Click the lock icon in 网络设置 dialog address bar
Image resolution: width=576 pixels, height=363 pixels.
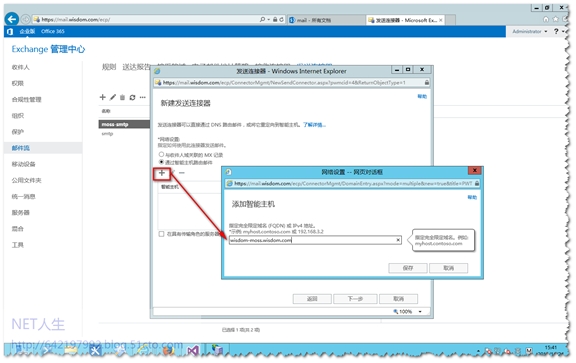476,183
